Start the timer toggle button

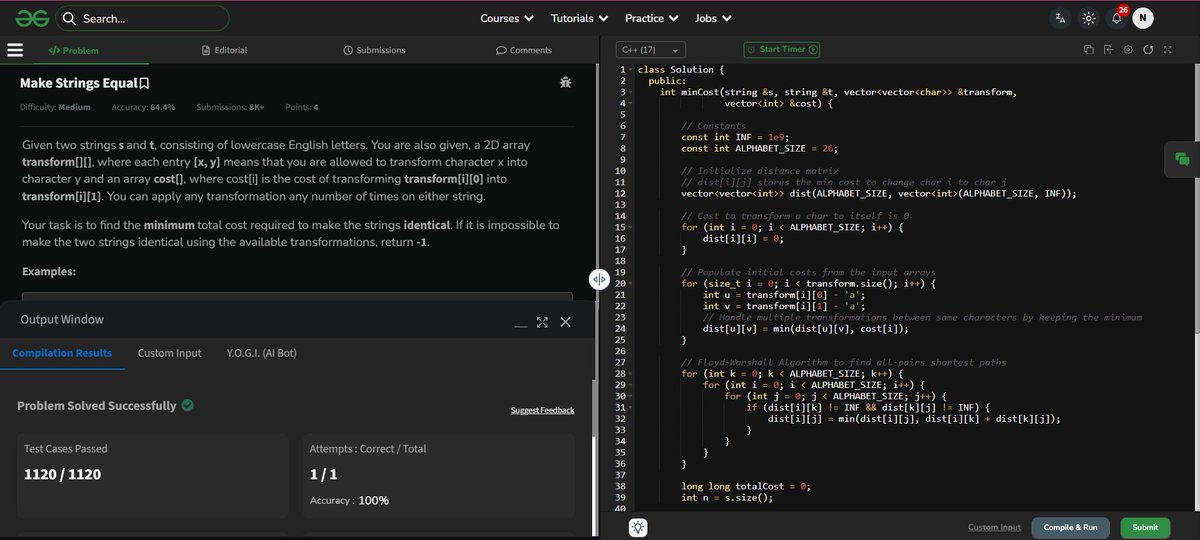782,49
